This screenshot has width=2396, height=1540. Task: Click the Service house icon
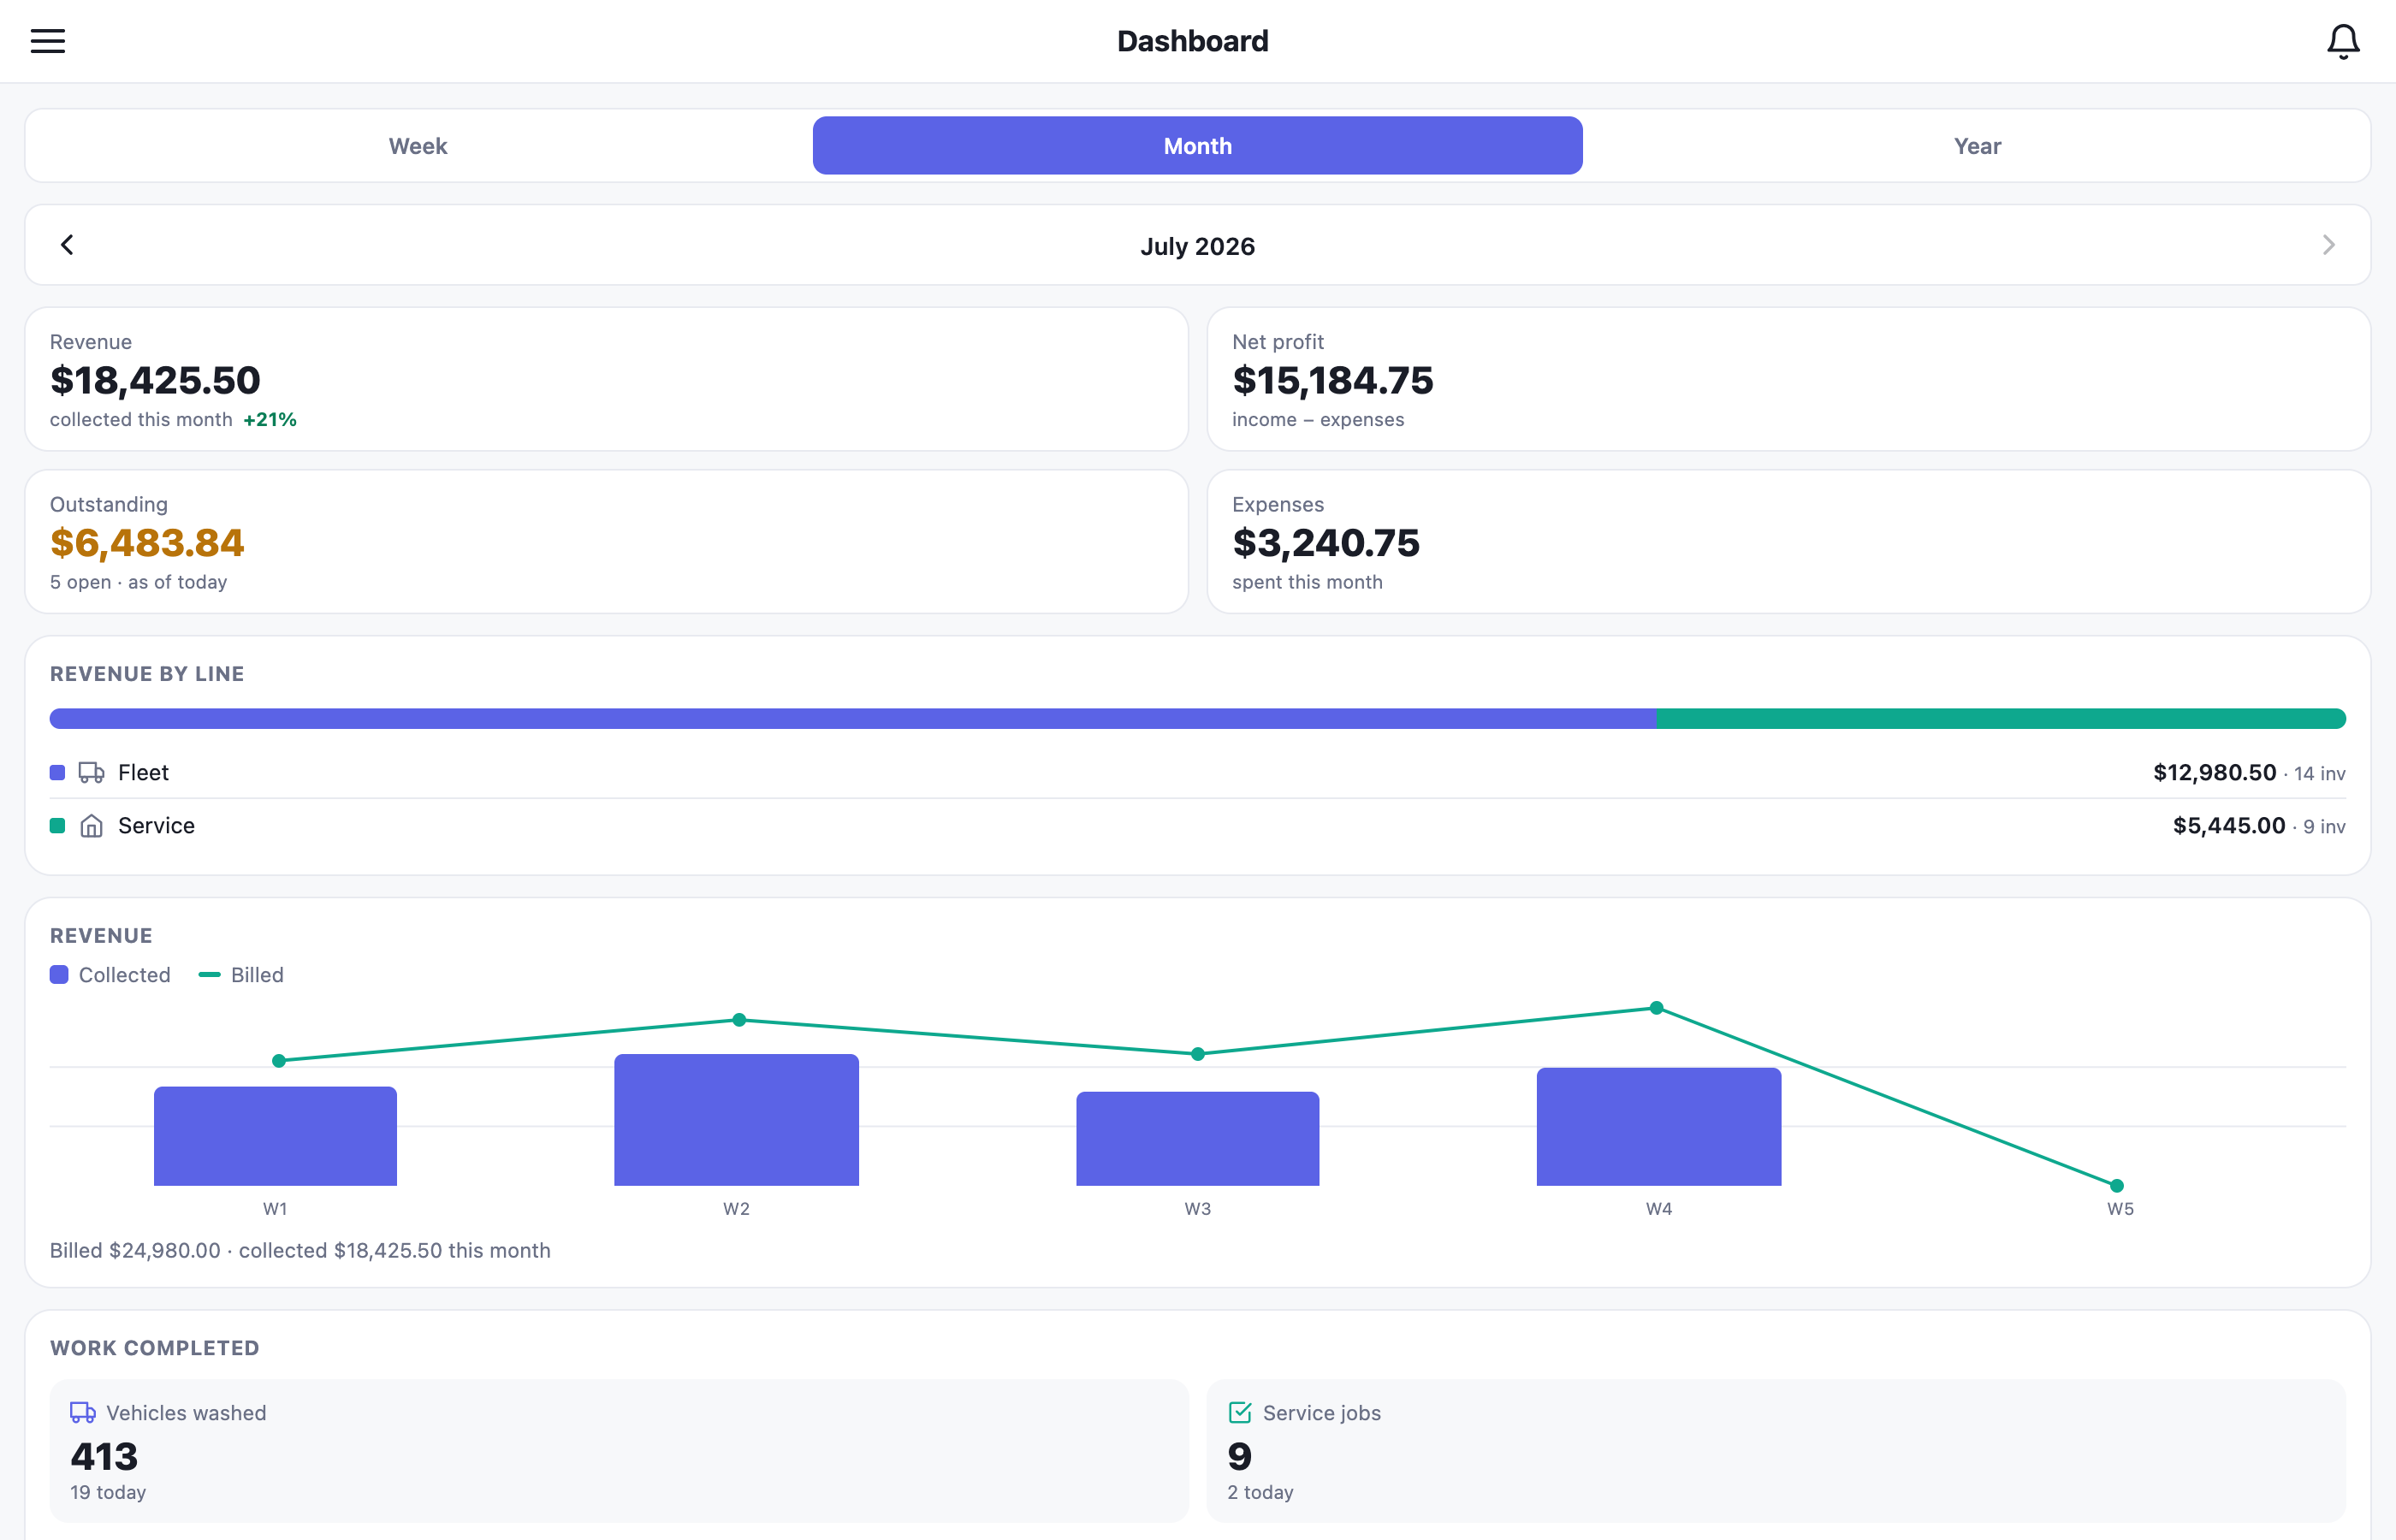pyautogui.click(x=92, y=825)
